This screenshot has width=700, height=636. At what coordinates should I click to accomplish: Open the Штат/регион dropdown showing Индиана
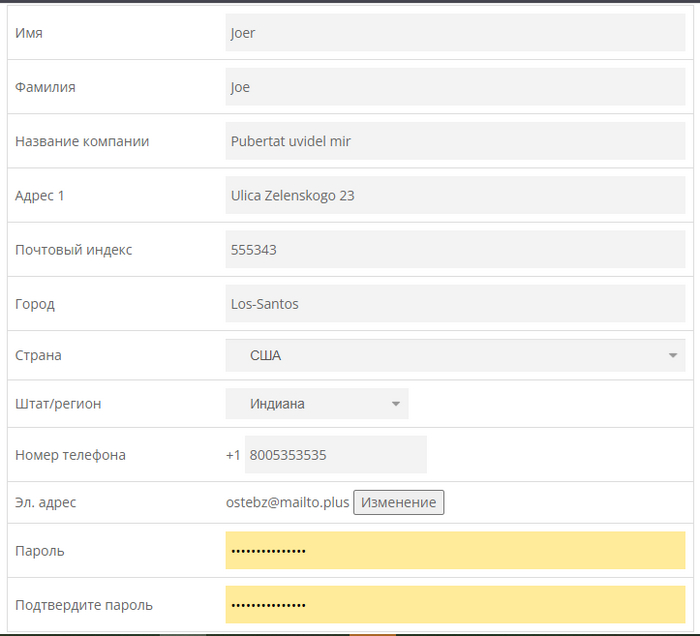point(317,403)
